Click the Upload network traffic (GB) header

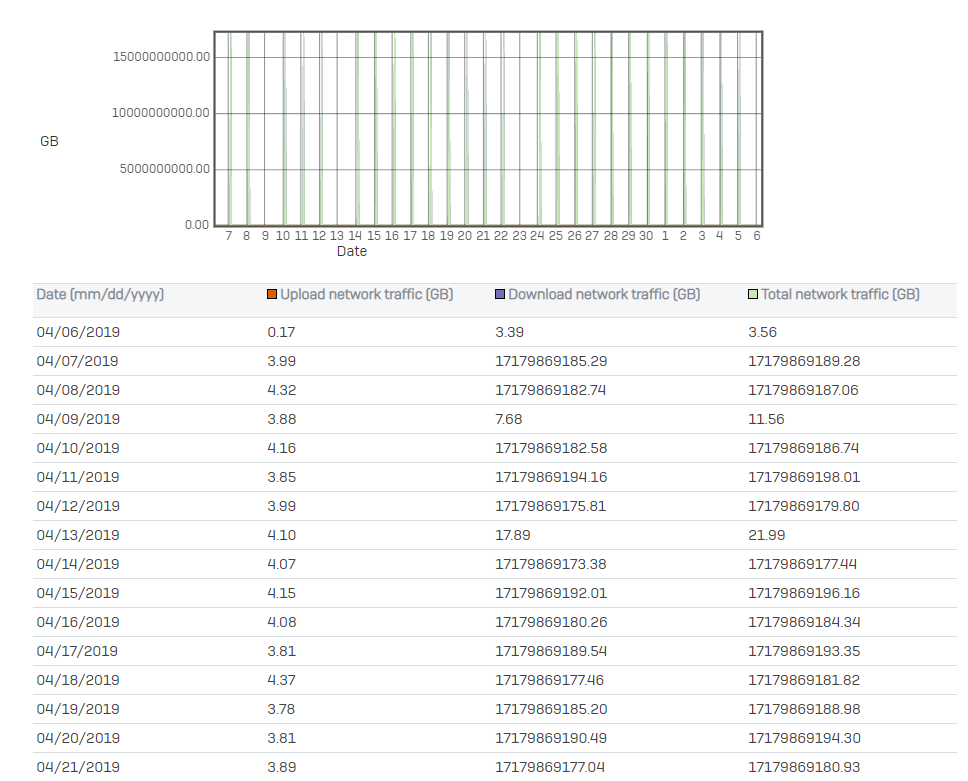point(366,295)
